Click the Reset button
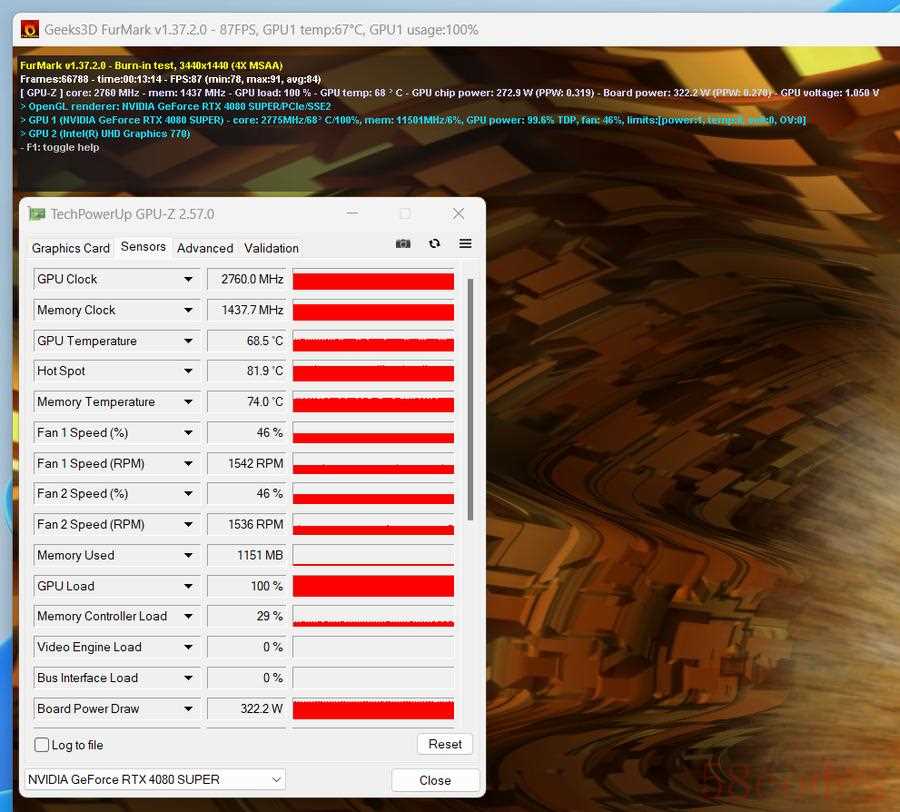 pos(445,744)
